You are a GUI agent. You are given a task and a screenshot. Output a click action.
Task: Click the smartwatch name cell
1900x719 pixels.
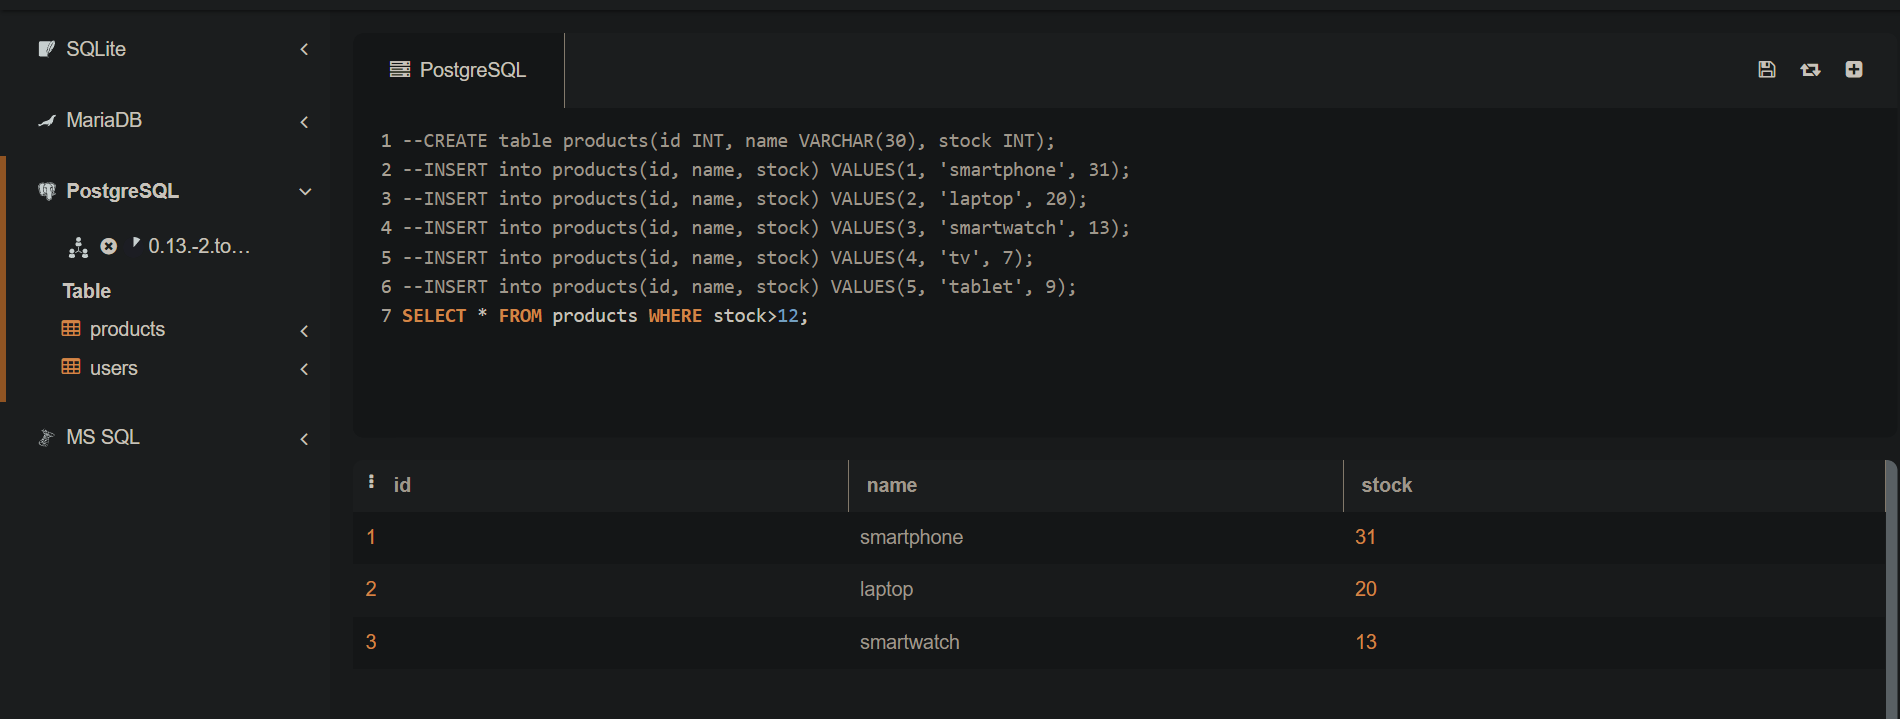(909, 642)
